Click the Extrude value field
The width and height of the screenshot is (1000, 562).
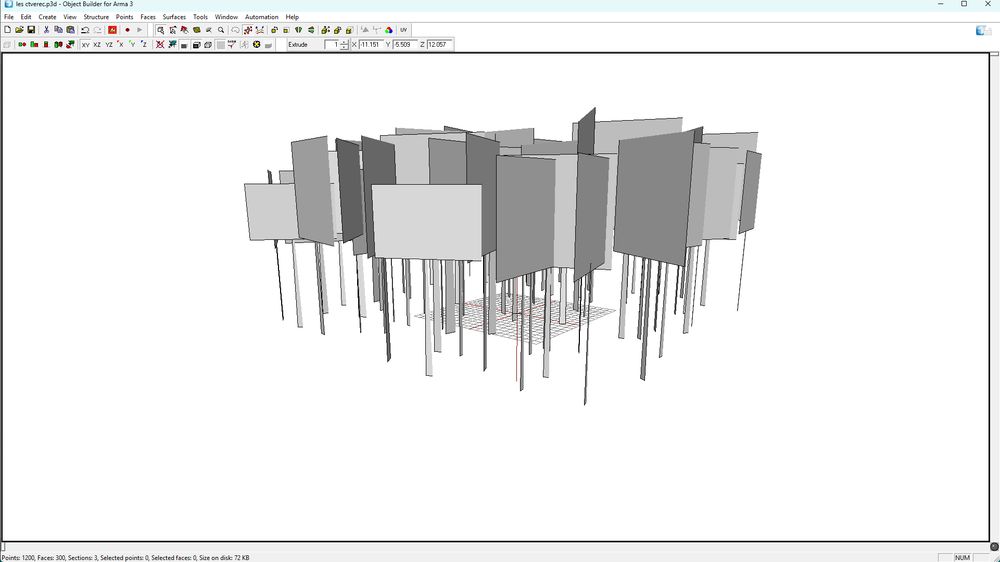(x=332, y=45)
